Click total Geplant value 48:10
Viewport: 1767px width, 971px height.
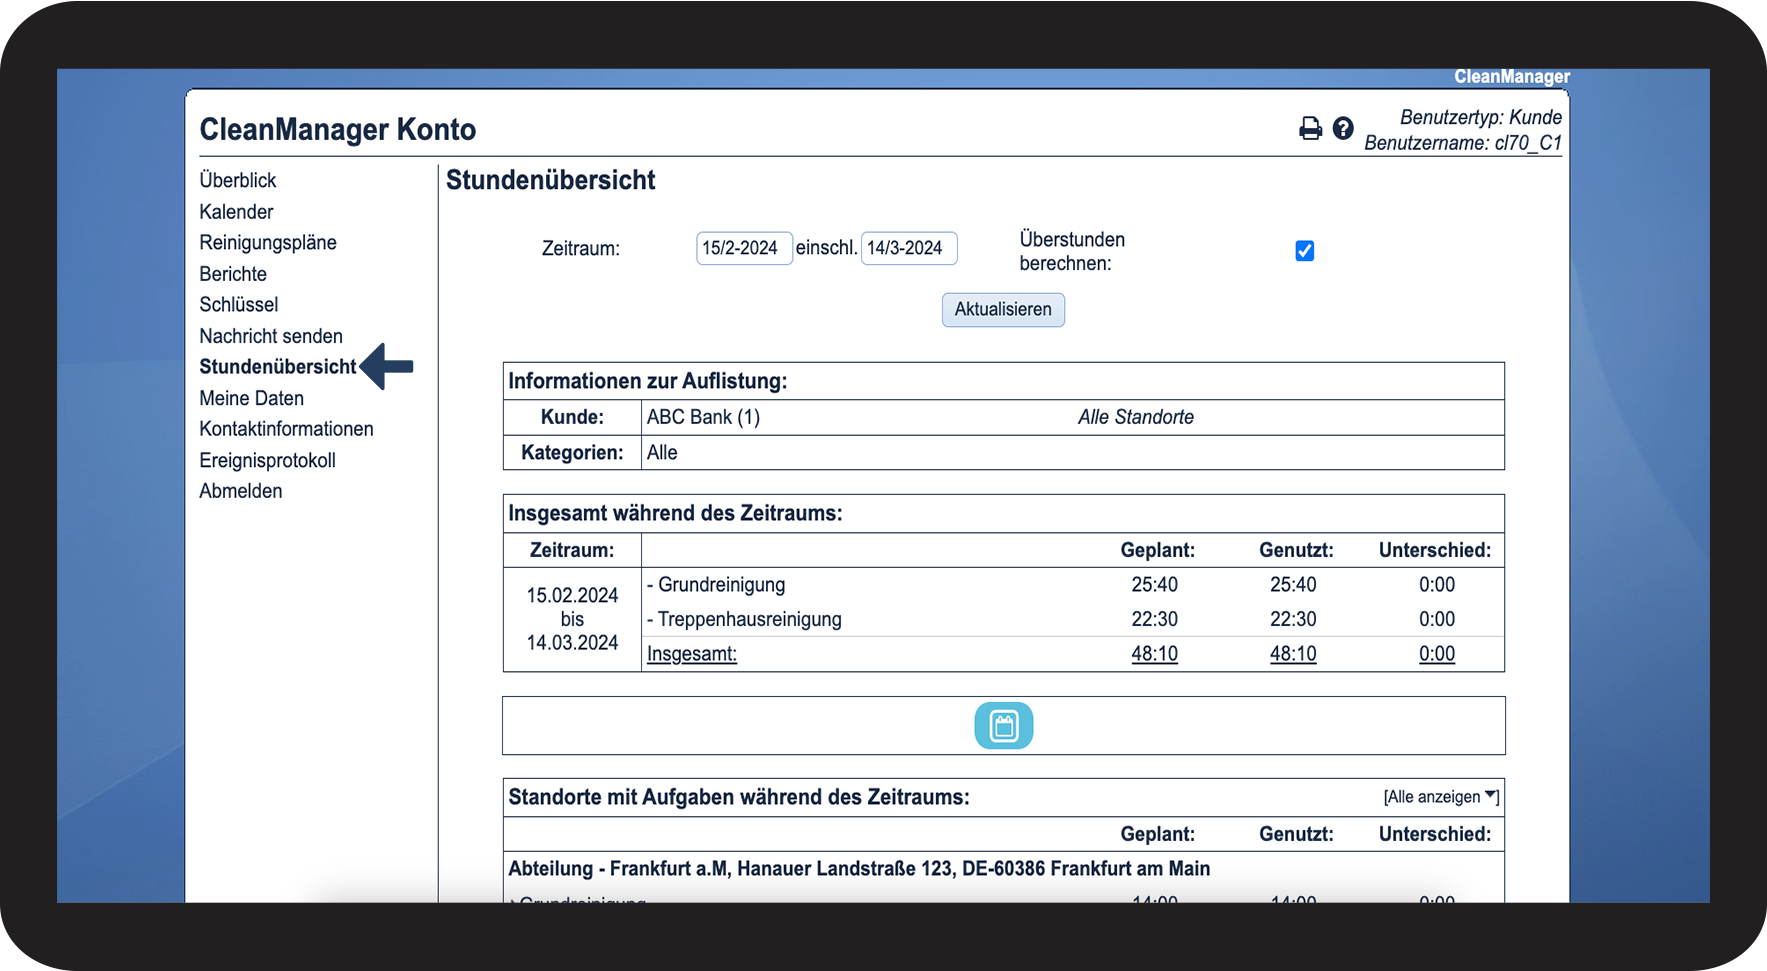pyautogui.click(x=1155, y=654)
